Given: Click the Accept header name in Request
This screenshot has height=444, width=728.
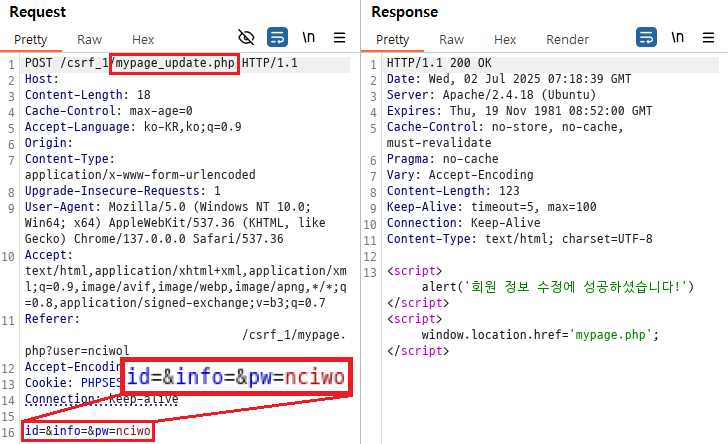Looking at the screenshot, I should click(49, 255).
